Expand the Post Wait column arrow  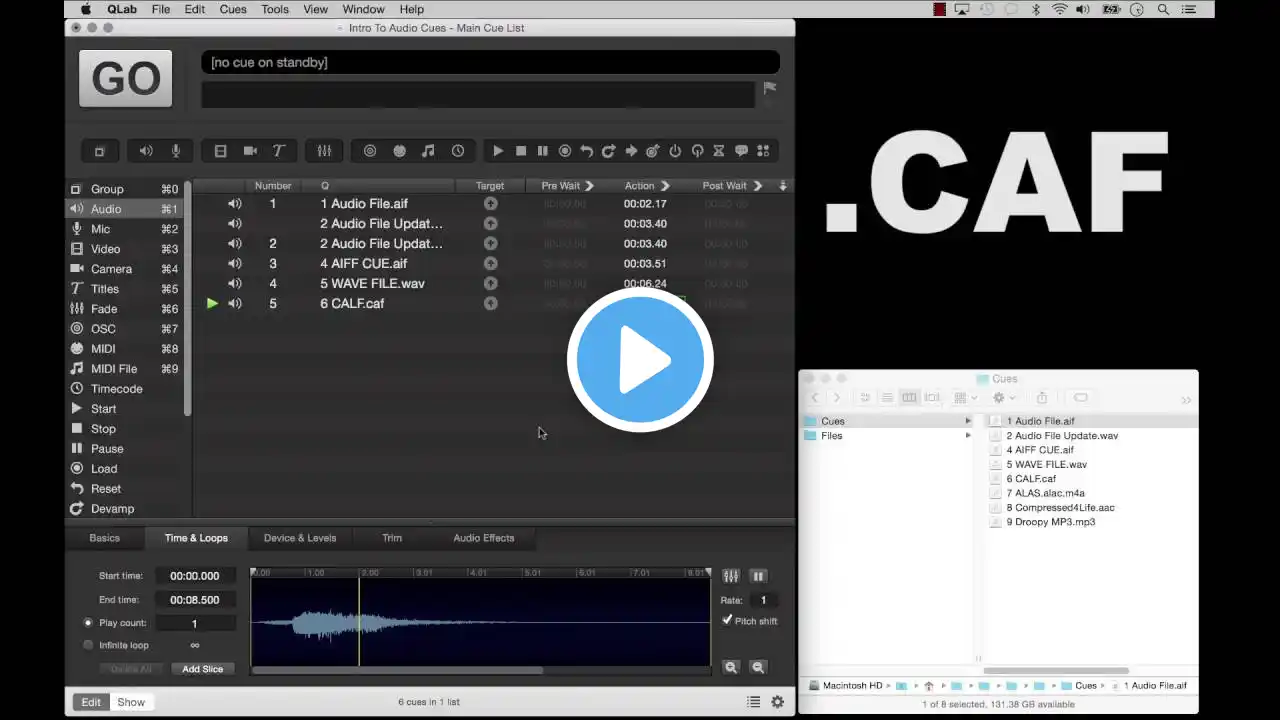pyautogui.click(x=758, y=186)
